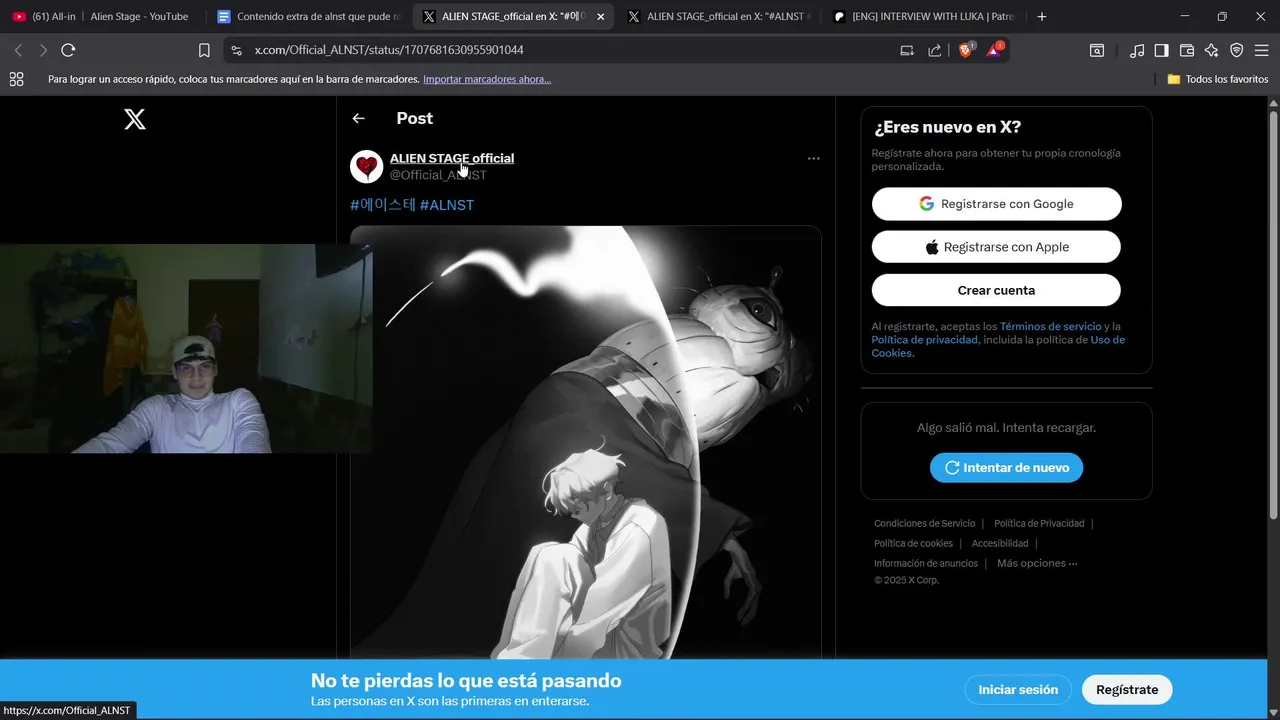This screenshot has height=720, width=1280.
Task: Click the browser forward navigation arrow
Action: 43,50
